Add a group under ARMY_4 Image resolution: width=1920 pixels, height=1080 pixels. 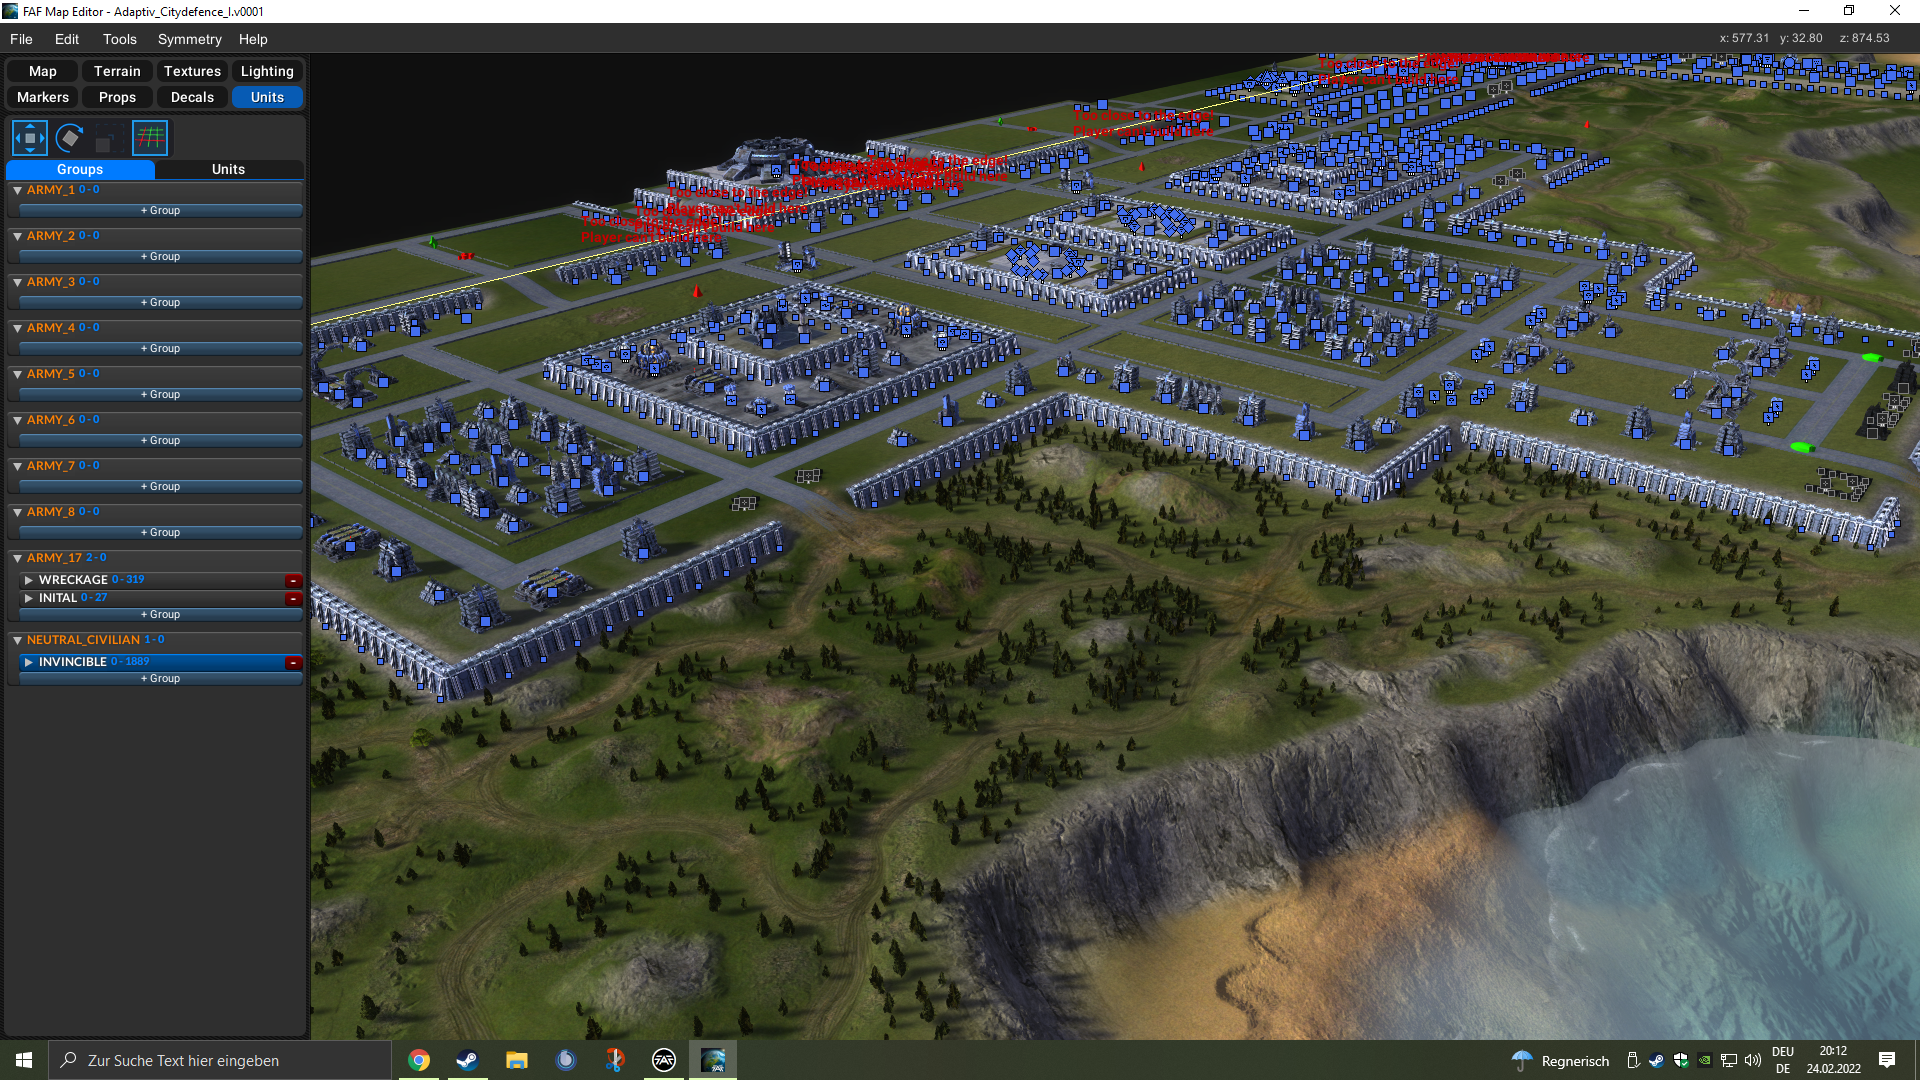(x=161, y=349)
